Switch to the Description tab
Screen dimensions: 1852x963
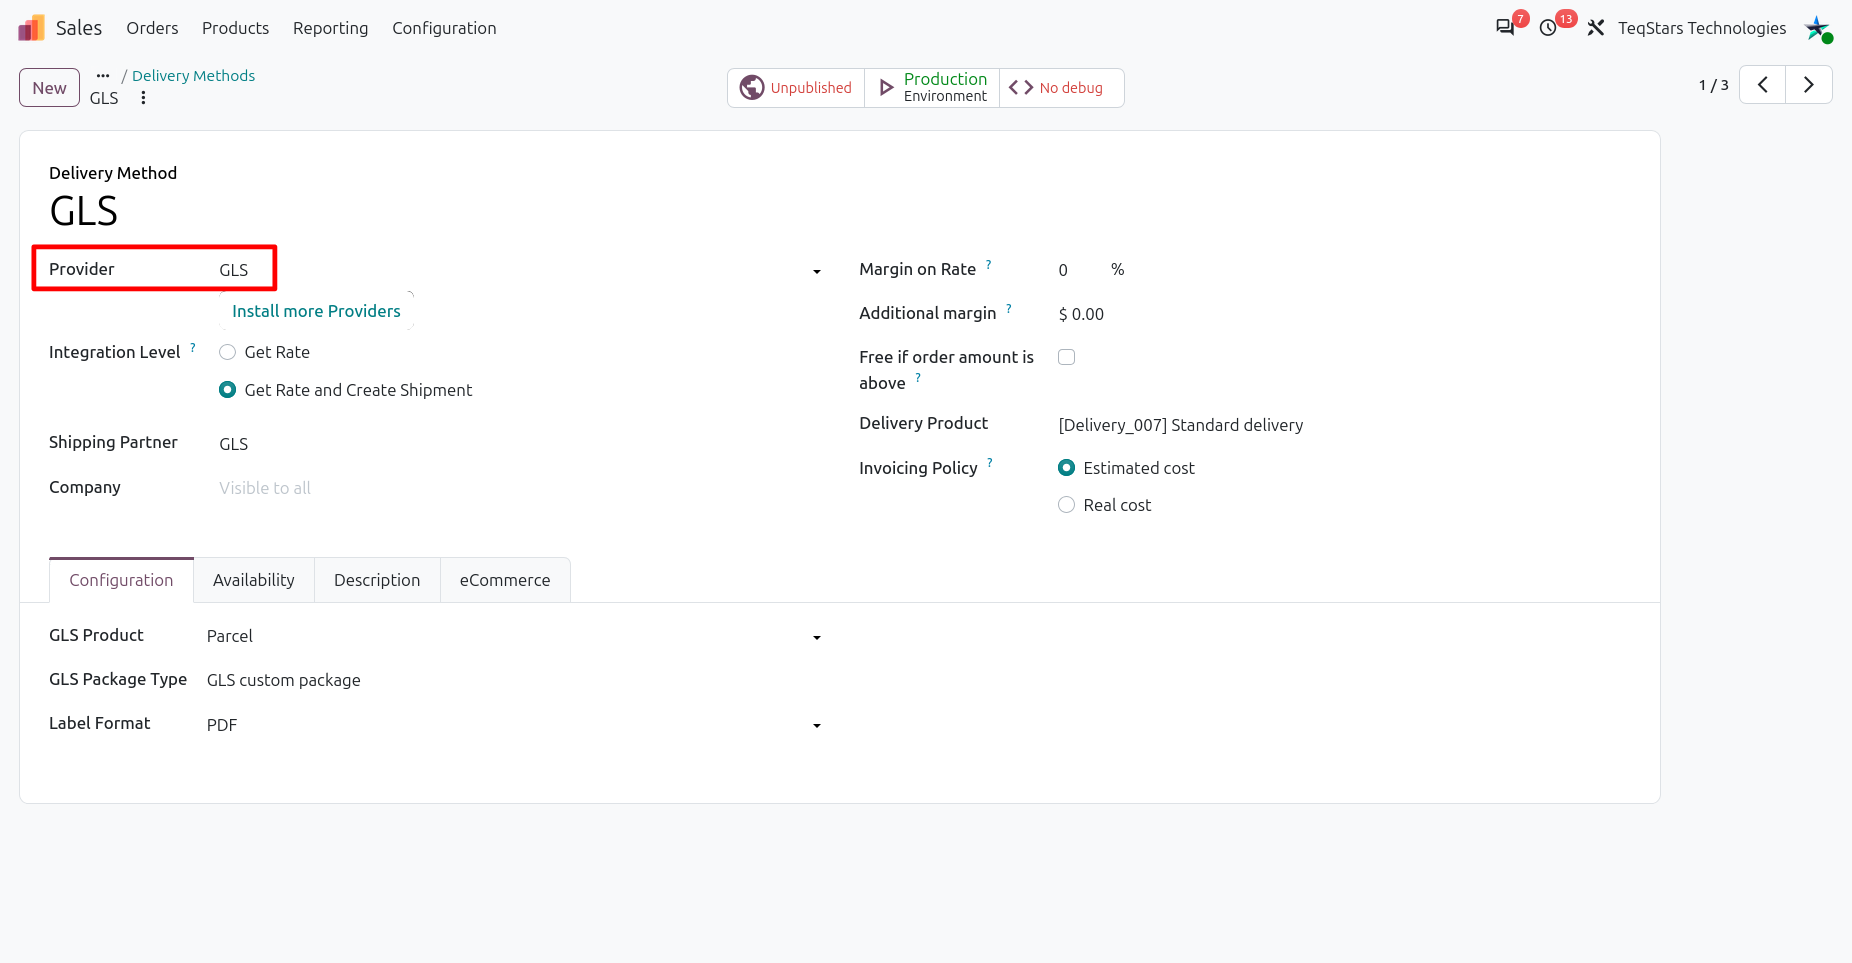point(377,580)
